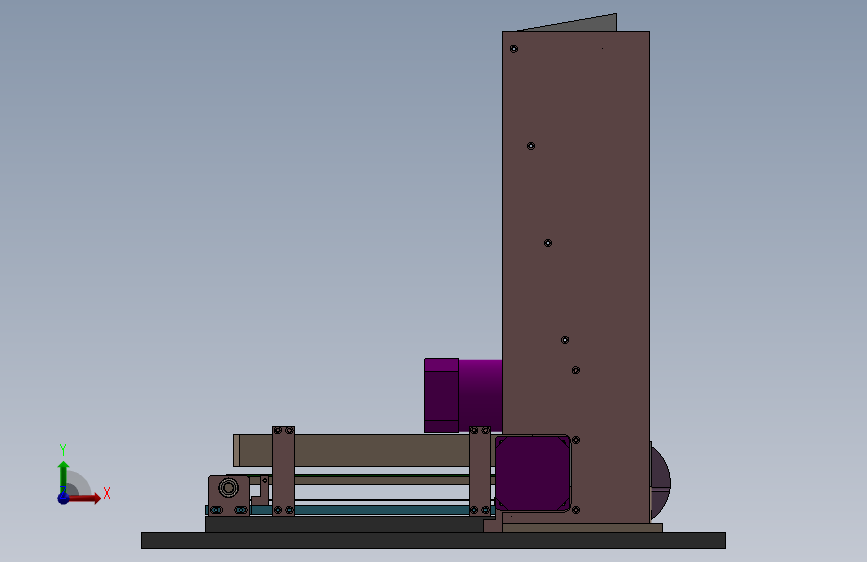This screenshot has width=867, height=562.
Task: Select the purple square flange block
Action: click(x=532, y=473)
